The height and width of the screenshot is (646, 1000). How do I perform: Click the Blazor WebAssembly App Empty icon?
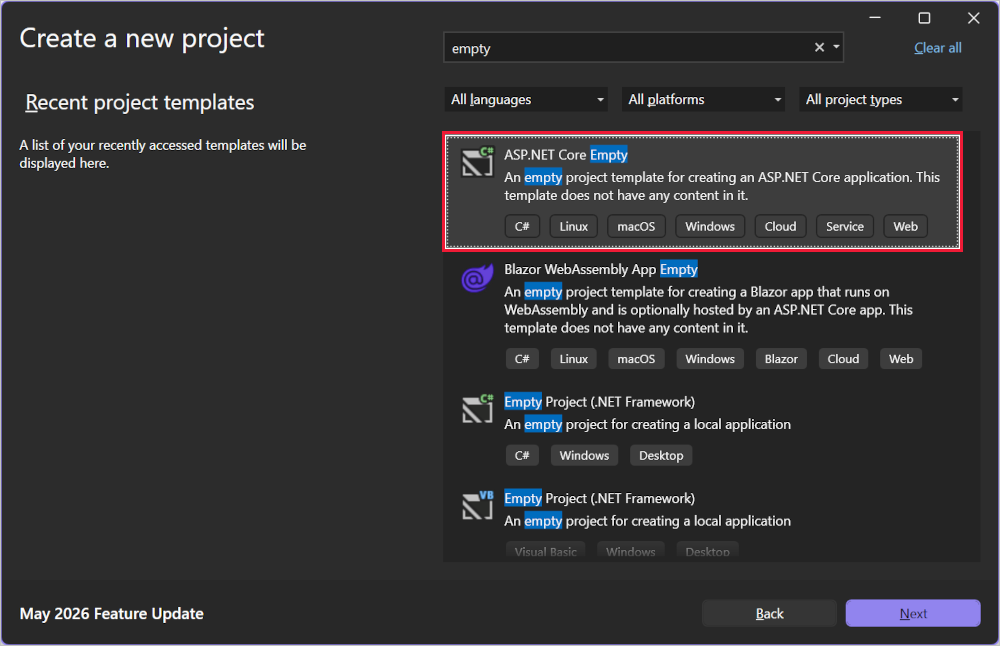(478, 277)
